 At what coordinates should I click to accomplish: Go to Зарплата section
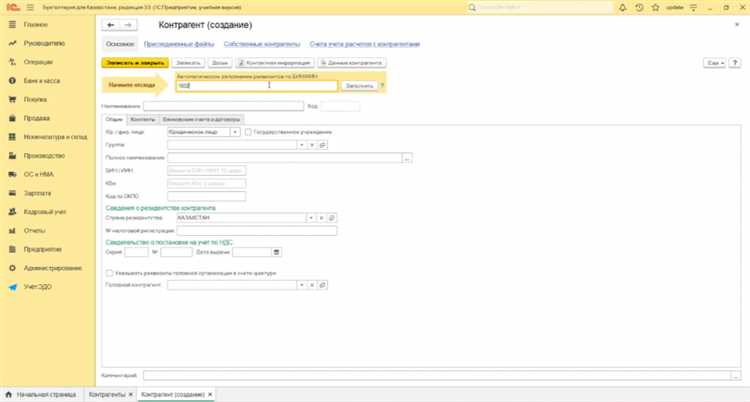click(x=37, y=193)
